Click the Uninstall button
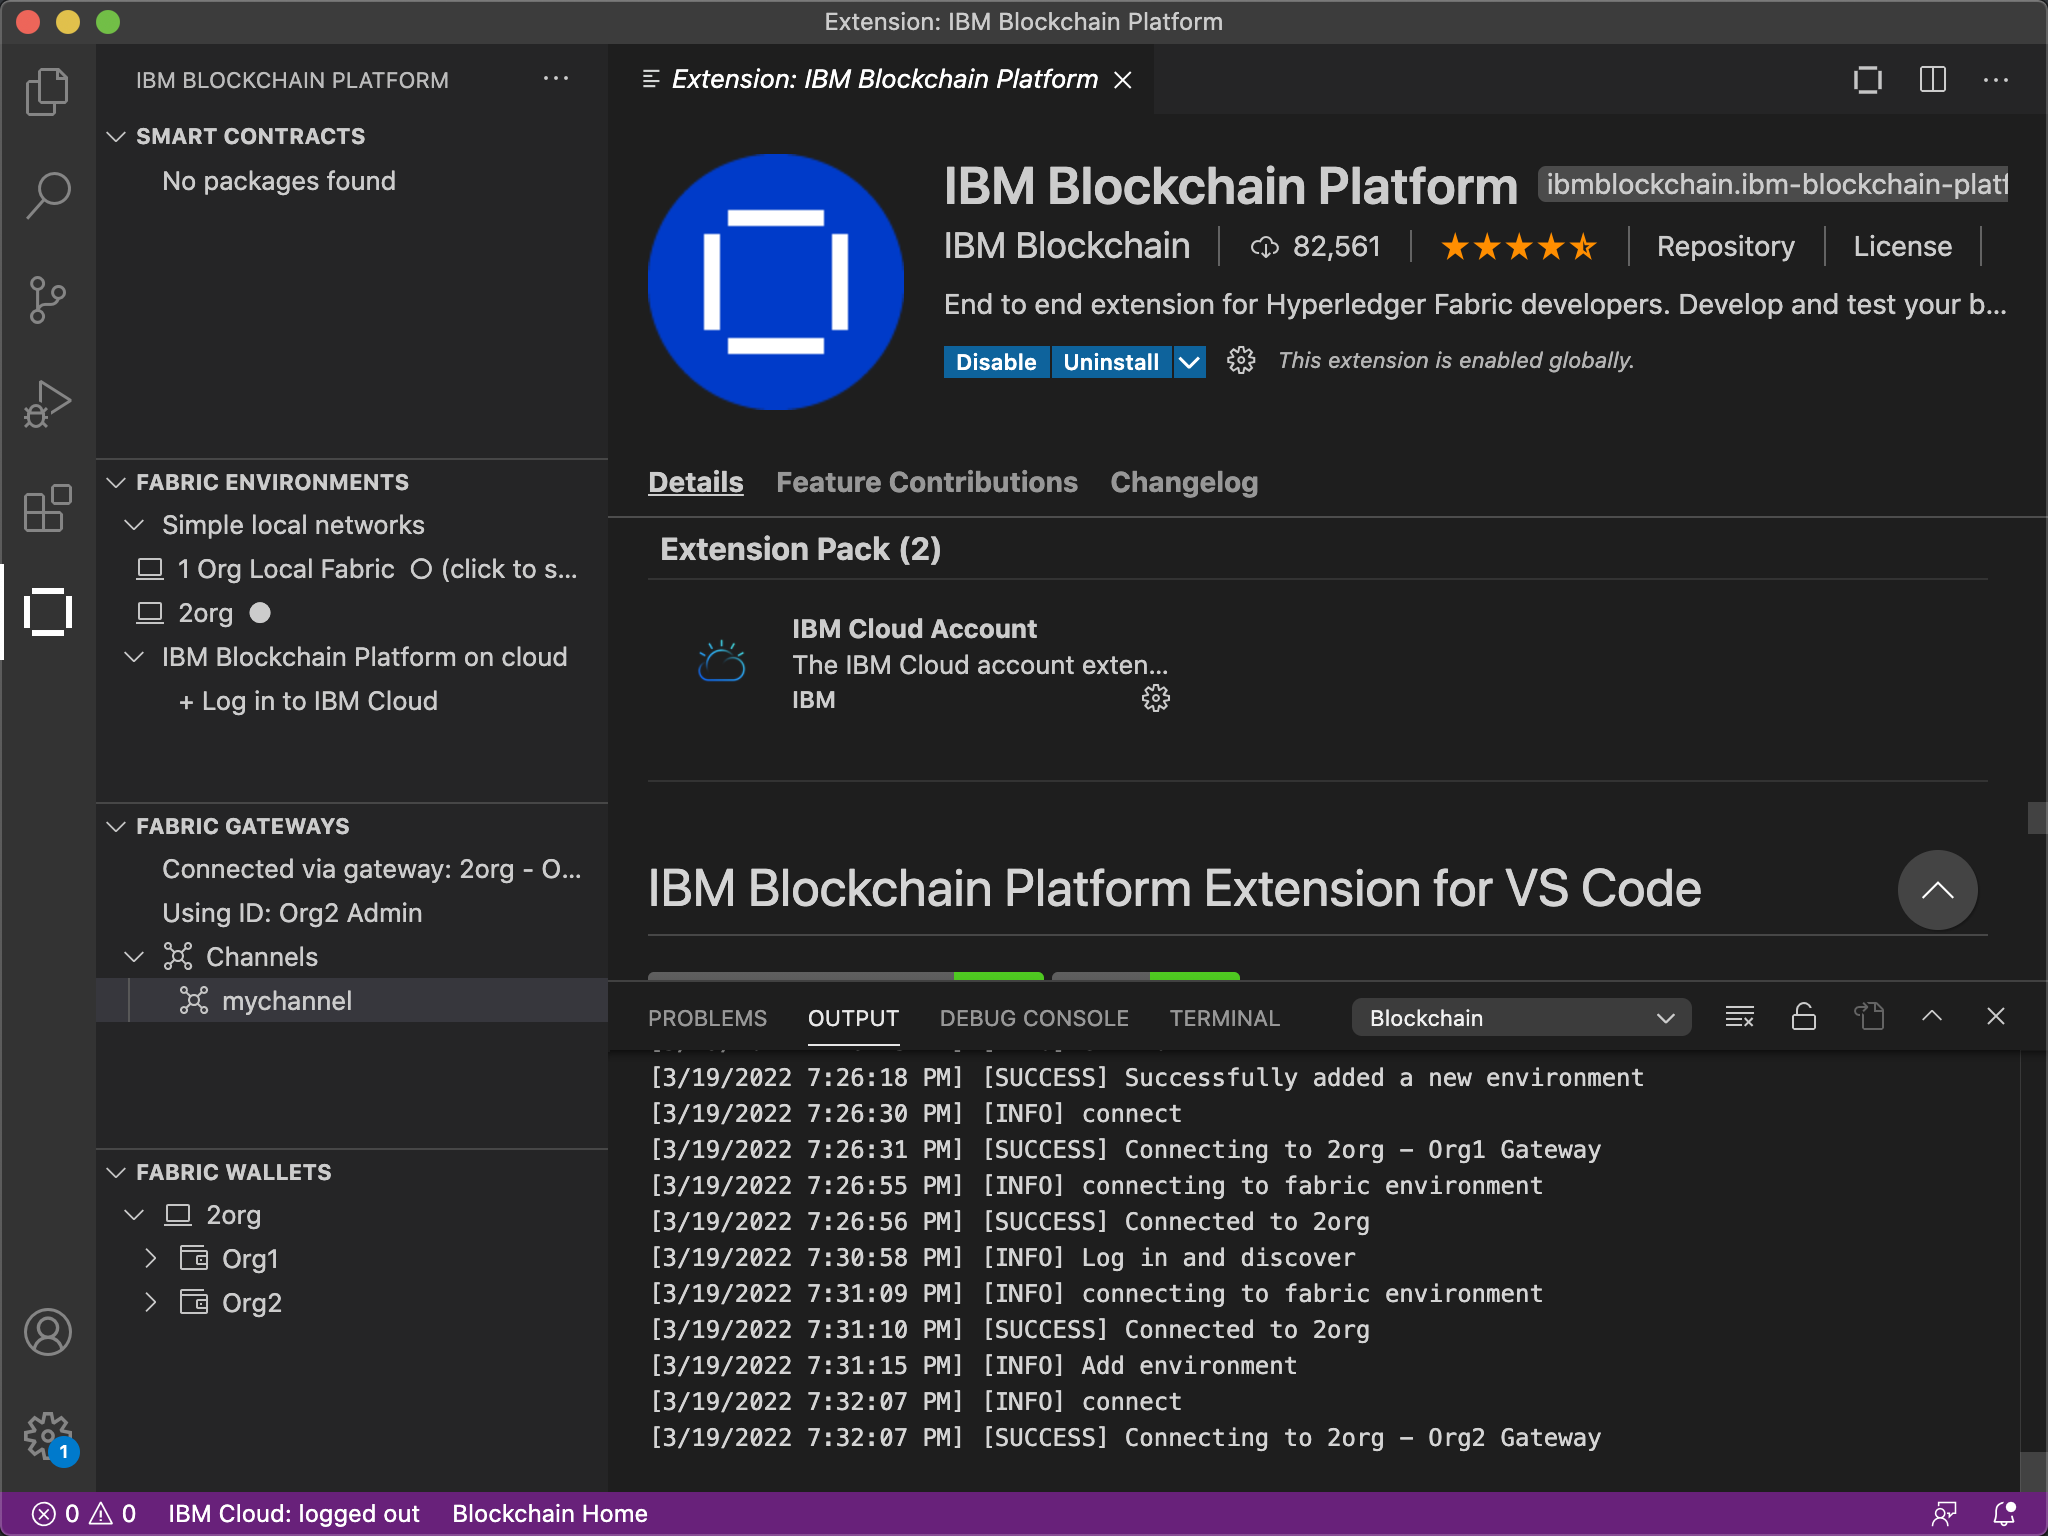Screen dimensions: 2048x1536 1111,362
